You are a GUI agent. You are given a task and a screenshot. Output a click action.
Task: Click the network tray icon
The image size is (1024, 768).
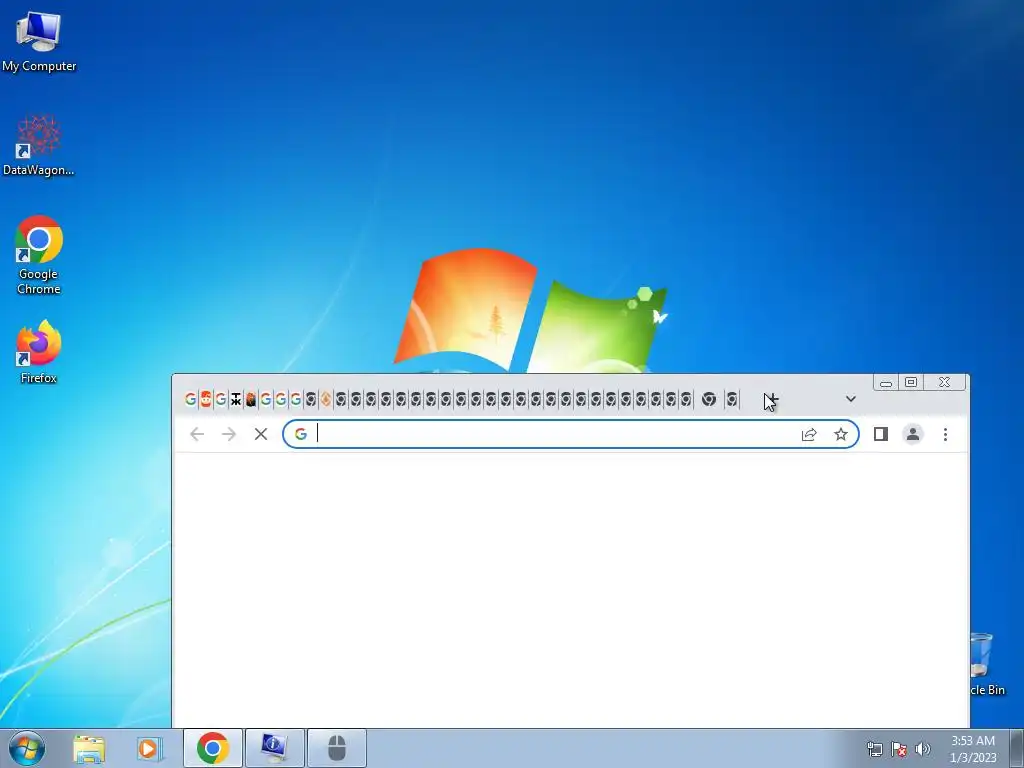pos(874,749)
